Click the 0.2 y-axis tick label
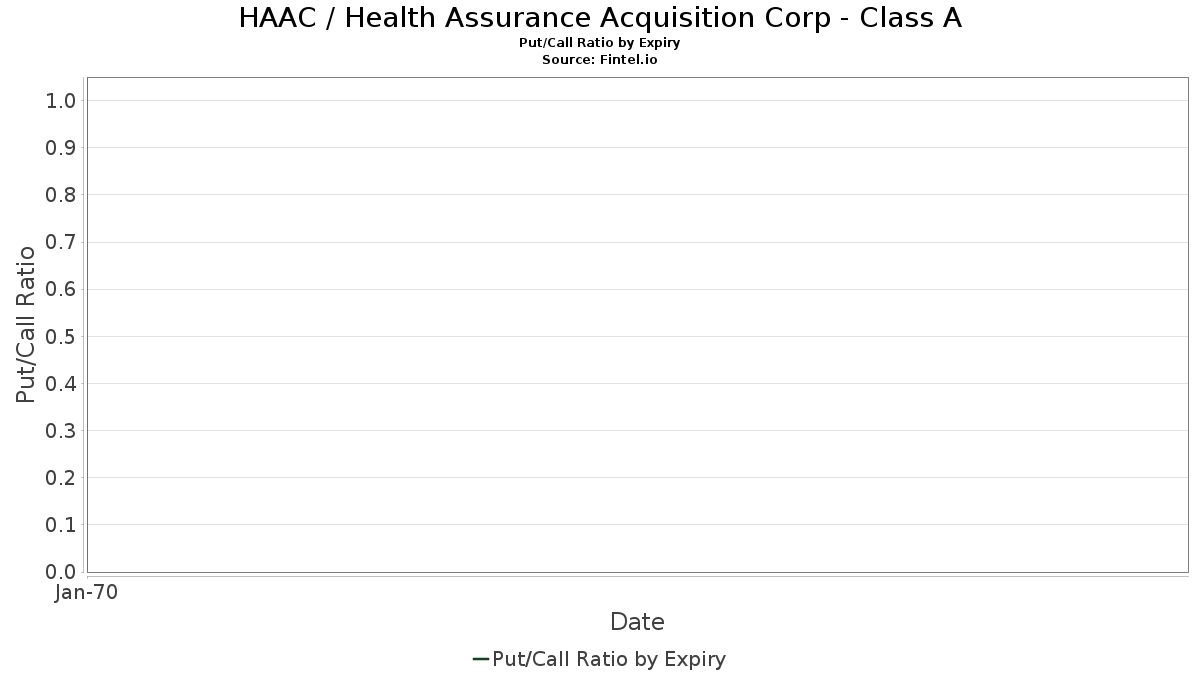 click(61, 478)
